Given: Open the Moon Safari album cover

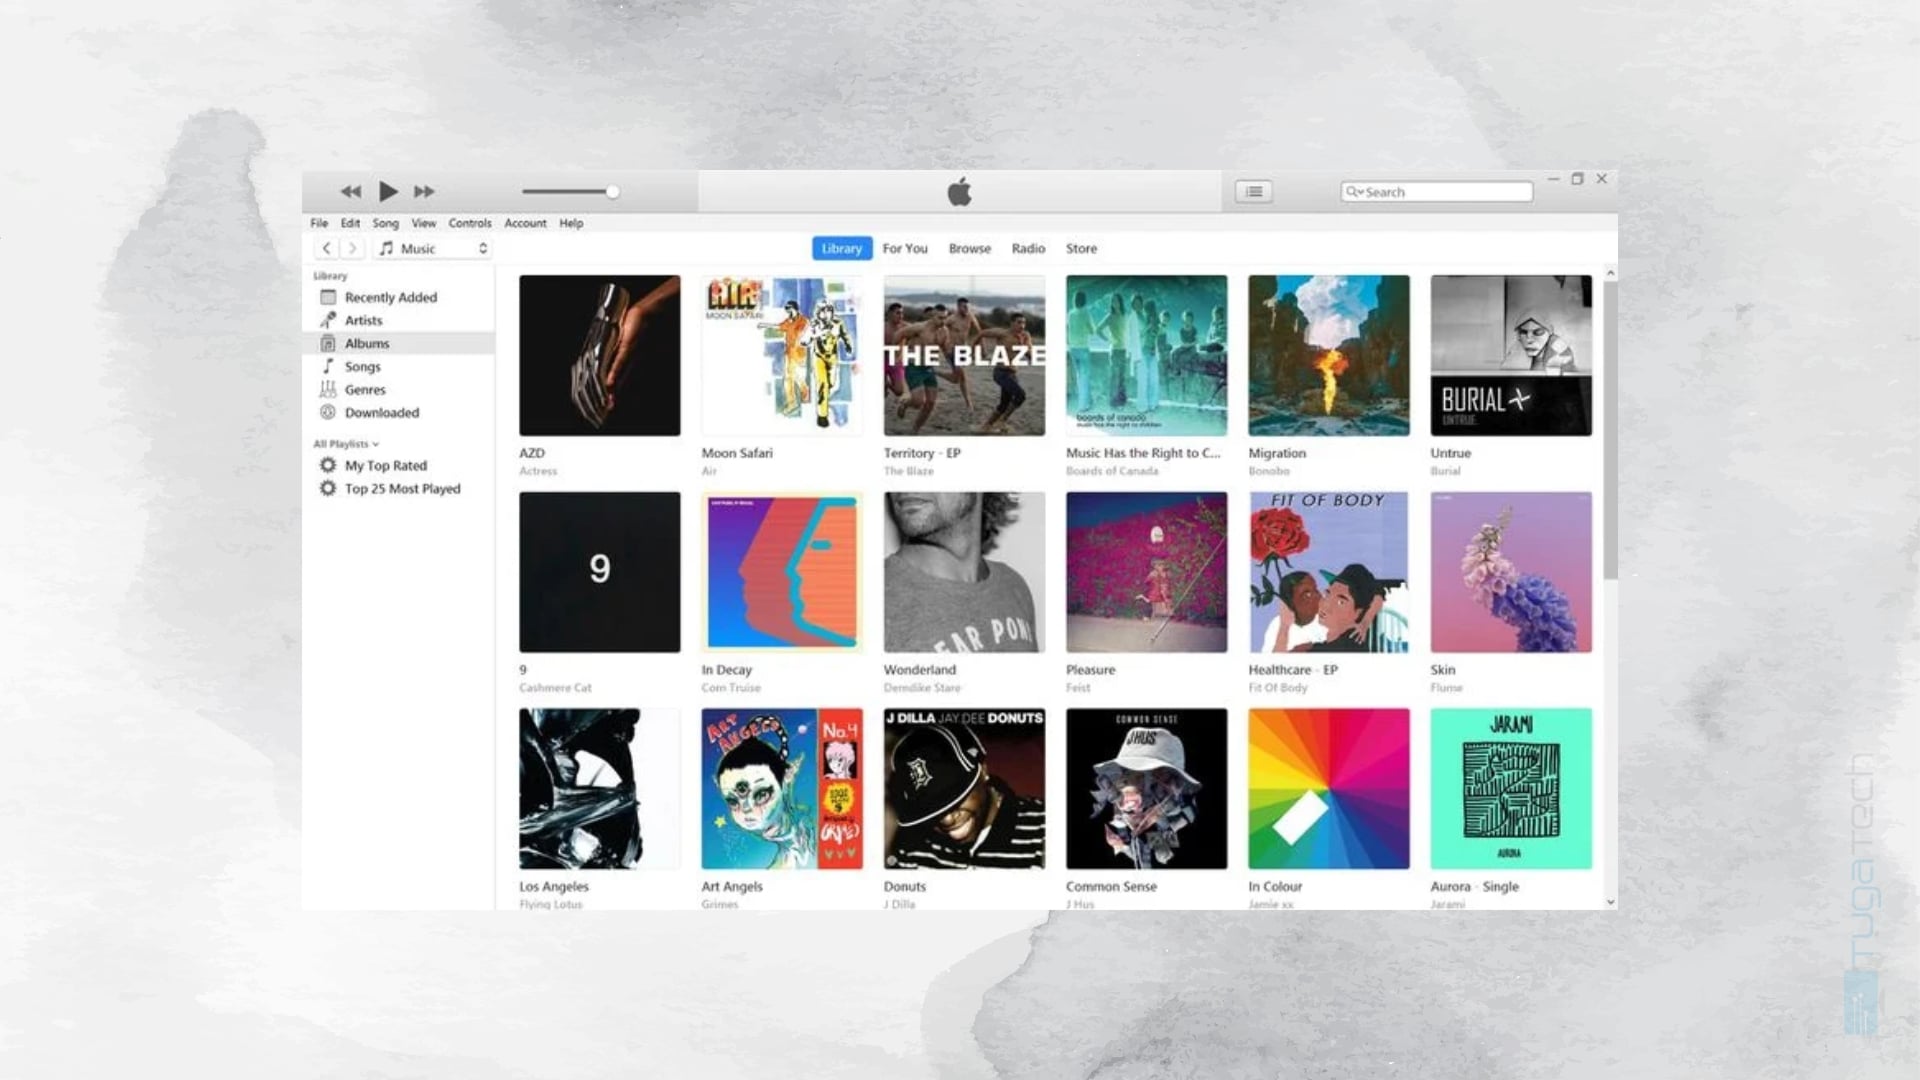Looking at the screenshot, I should (782, 355).
